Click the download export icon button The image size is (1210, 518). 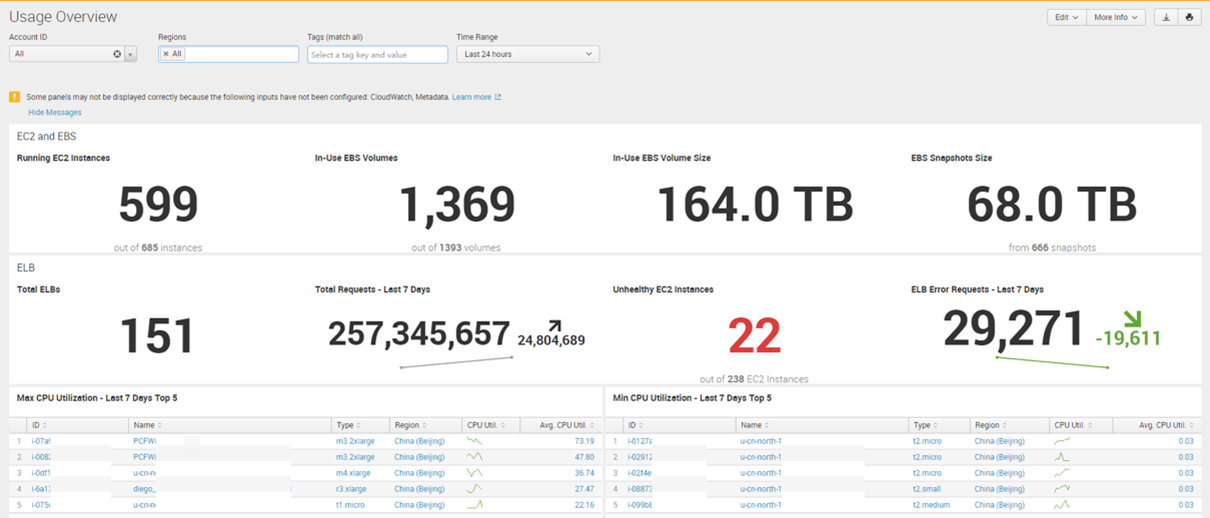pos(1165,17)
